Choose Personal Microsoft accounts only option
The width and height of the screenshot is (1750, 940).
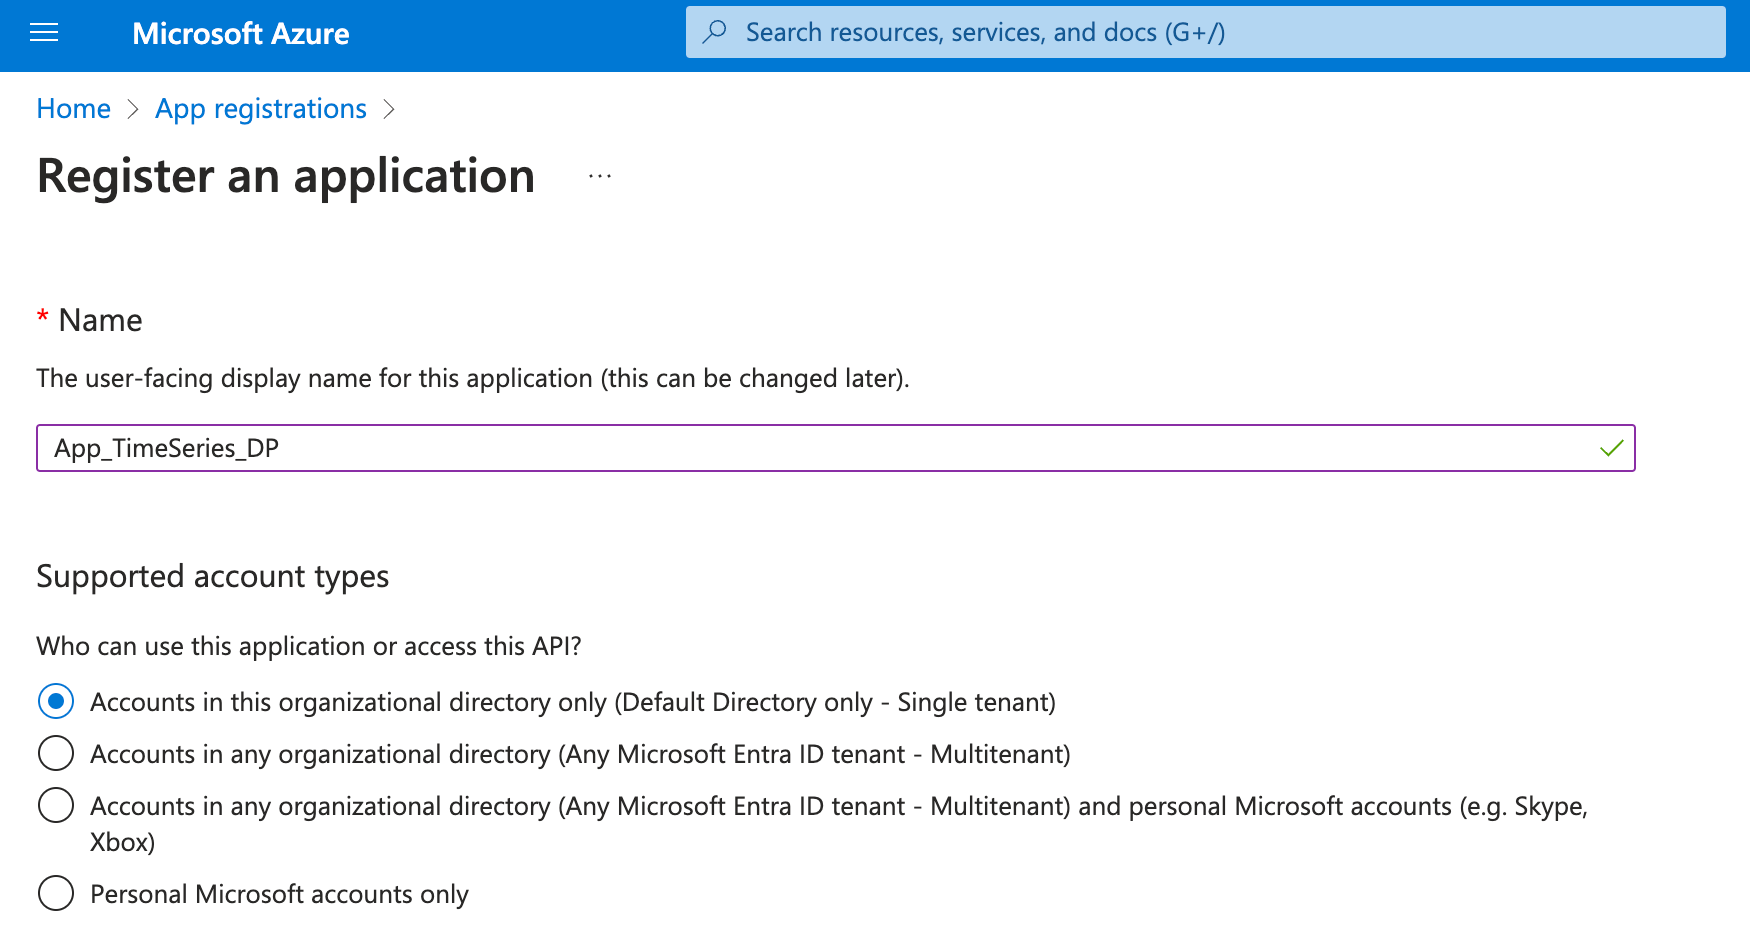pyautogui.click(x=56, y=894)
